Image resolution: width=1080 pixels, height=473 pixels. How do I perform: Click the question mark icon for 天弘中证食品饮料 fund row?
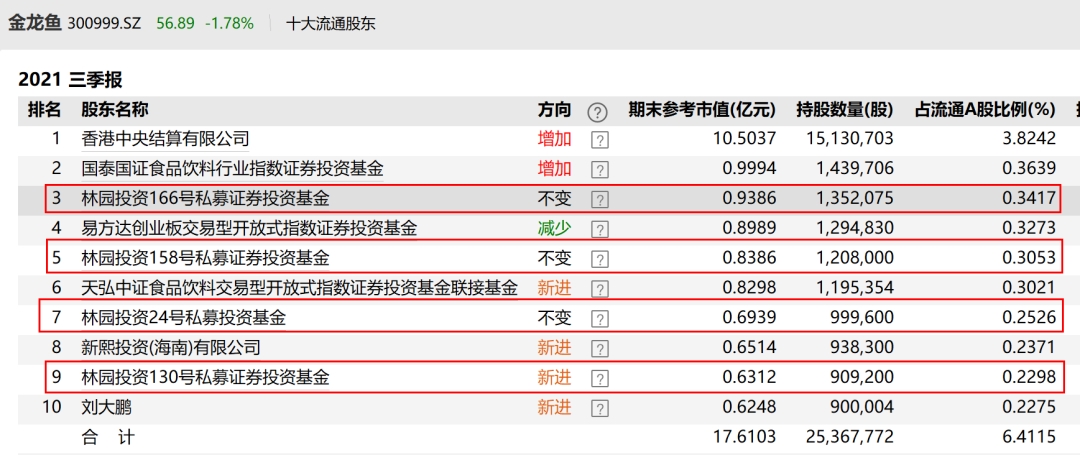[601, 289]
